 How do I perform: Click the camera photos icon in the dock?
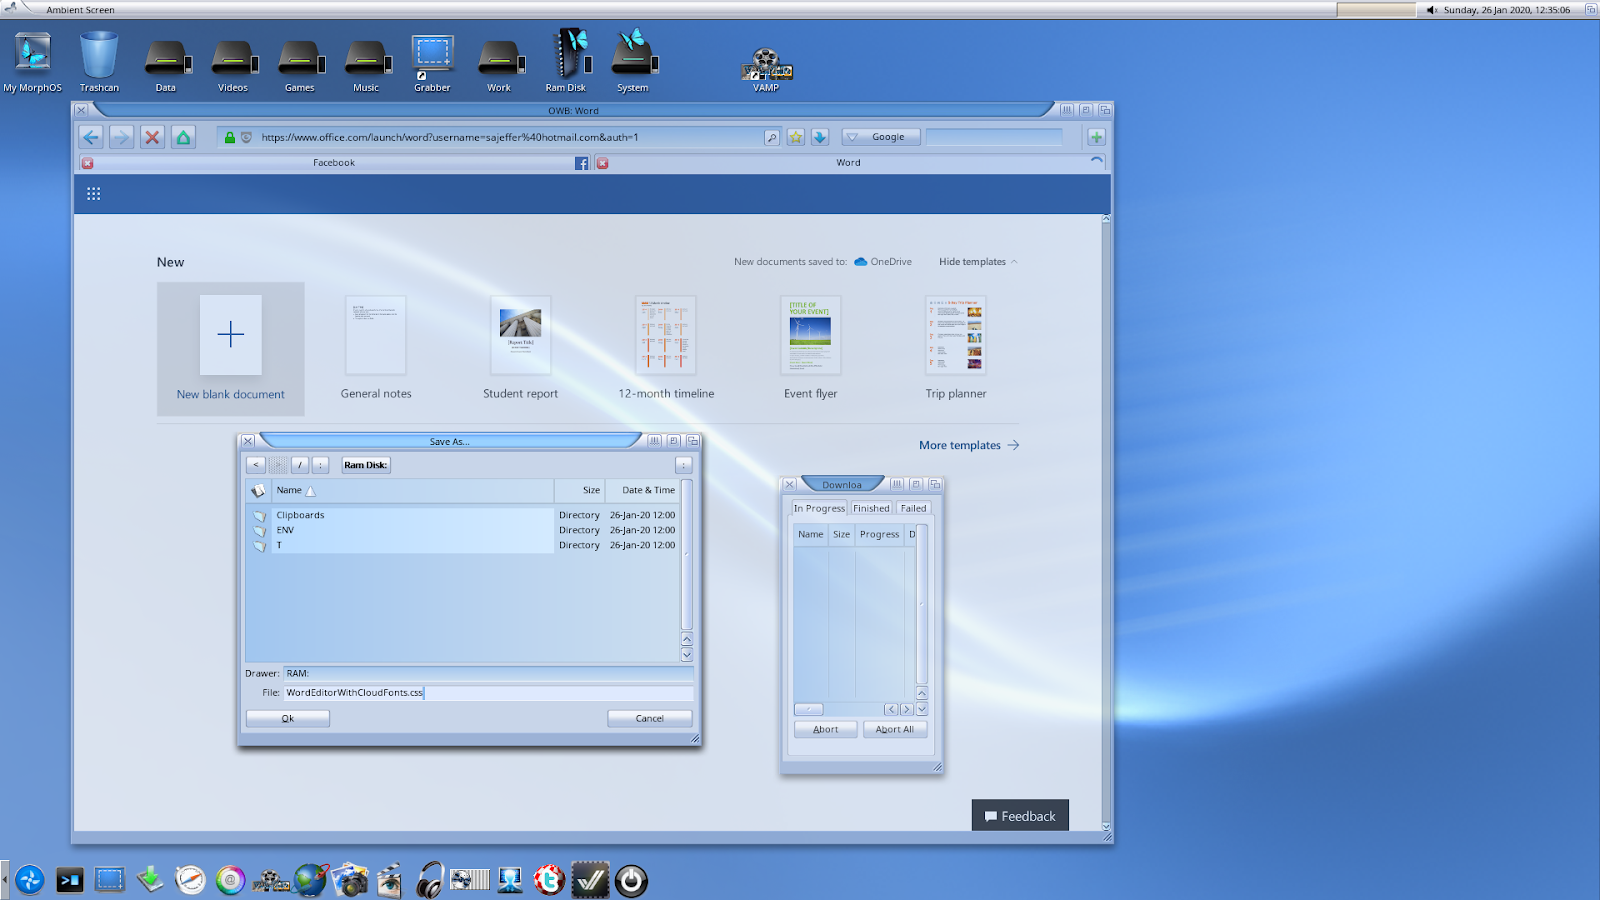tap(350, 879)
